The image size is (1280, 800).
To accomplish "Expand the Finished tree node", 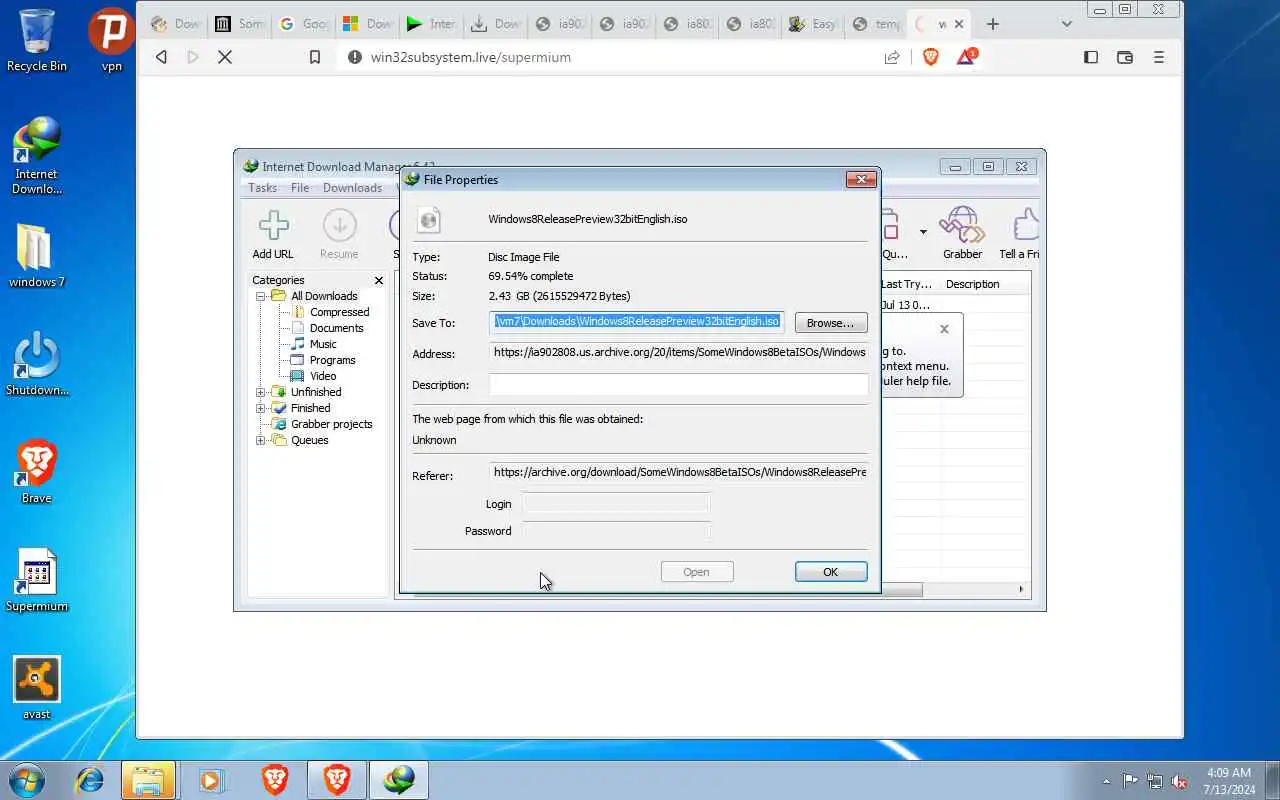I will coord(260,408).
